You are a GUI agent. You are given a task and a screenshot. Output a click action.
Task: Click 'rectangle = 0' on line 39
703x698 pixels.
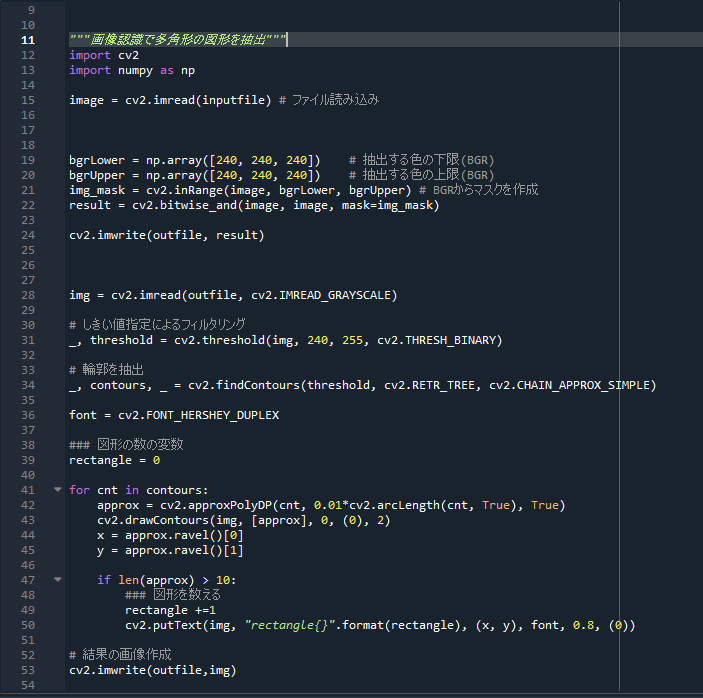(114, 460)
